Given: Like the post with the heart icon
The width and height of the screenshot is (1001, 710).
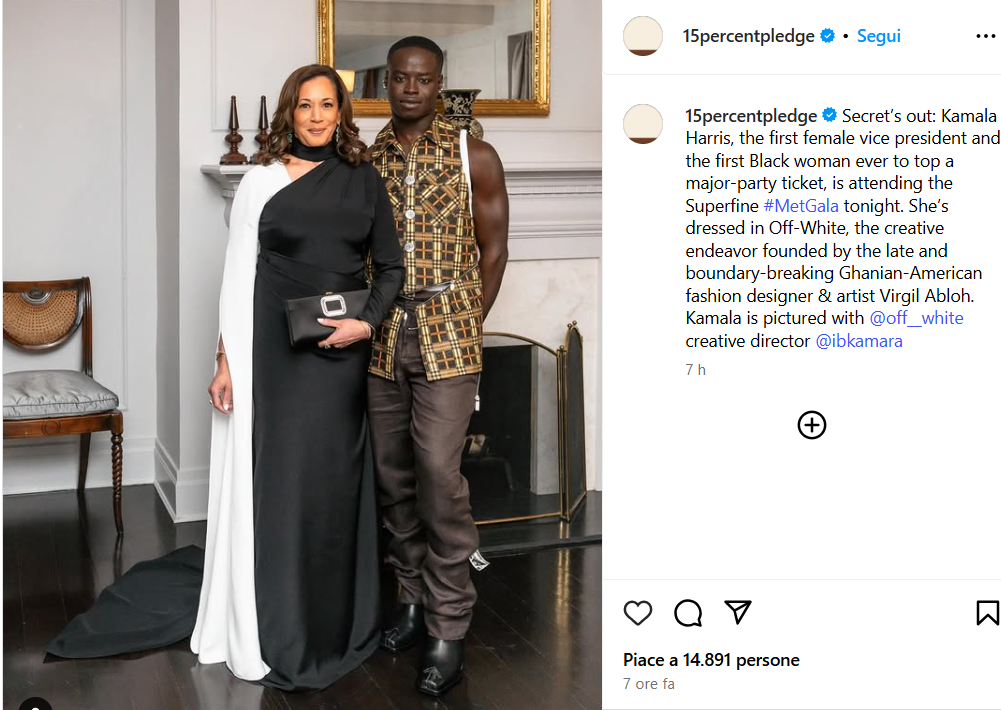Looking at the screenshot, I should point(638,613).
